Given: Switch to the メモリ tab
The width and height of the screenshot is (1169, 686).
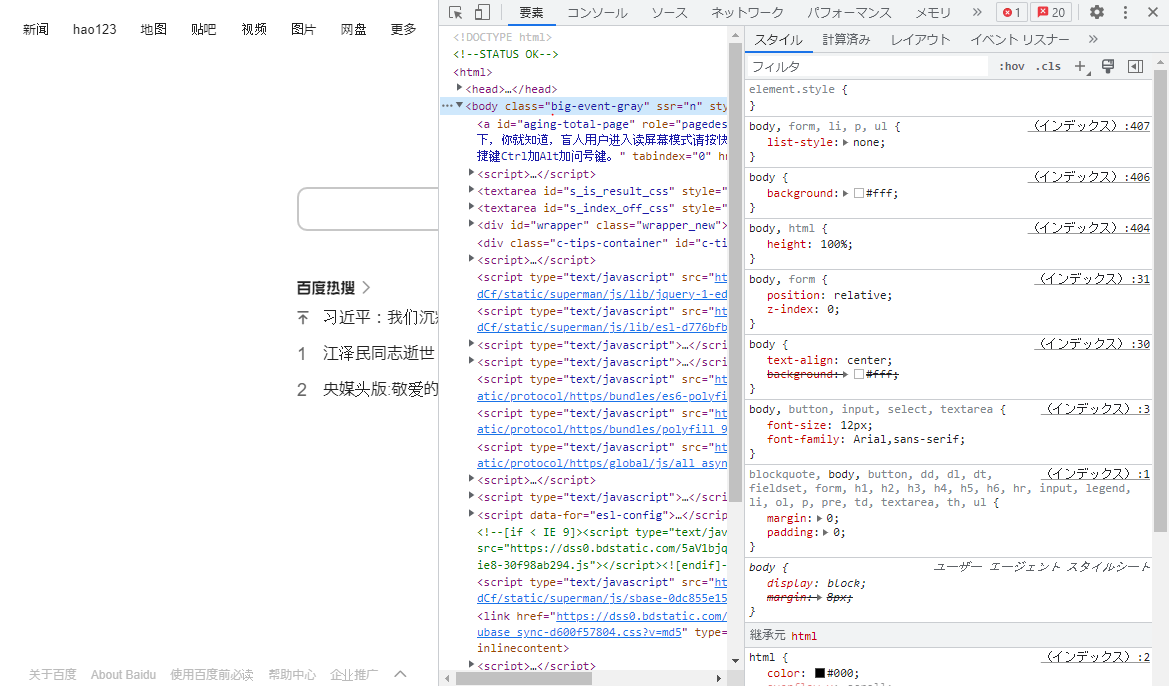Looking at the screenshot, I should [x=933, y=13].
